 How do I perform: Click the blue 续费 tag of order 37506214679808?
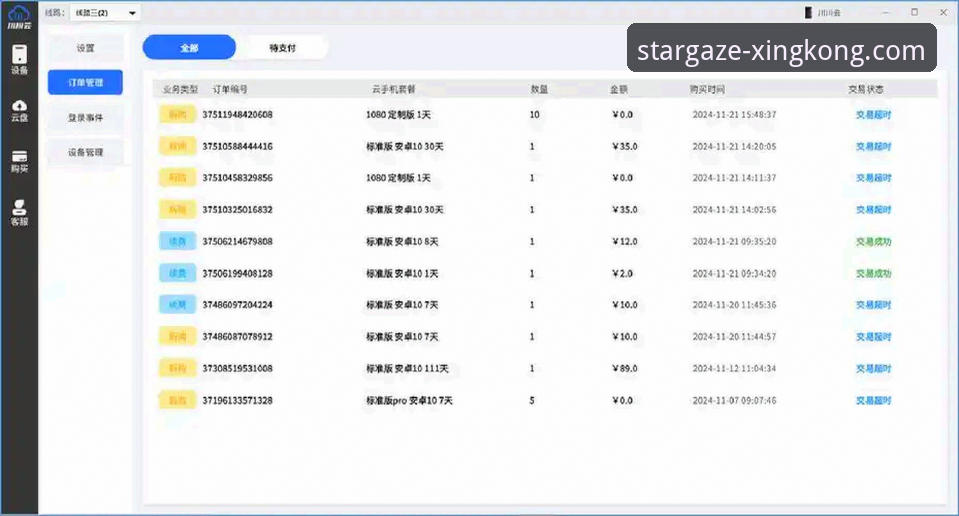(177, 241)
